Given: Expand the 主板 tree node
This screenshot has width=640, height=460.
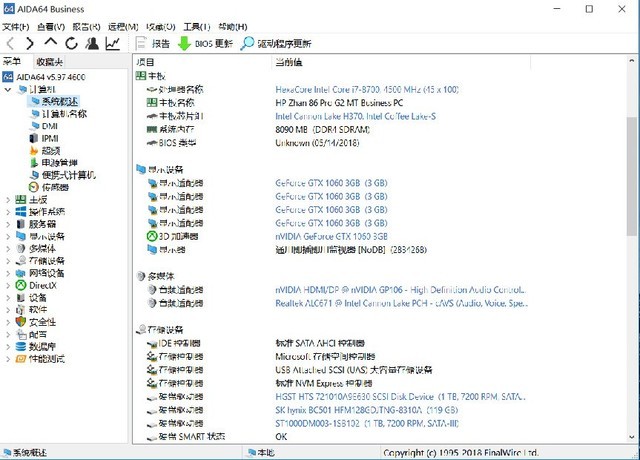Looking at the screenshot, I should pyautogui.click(x=8, y=200).
